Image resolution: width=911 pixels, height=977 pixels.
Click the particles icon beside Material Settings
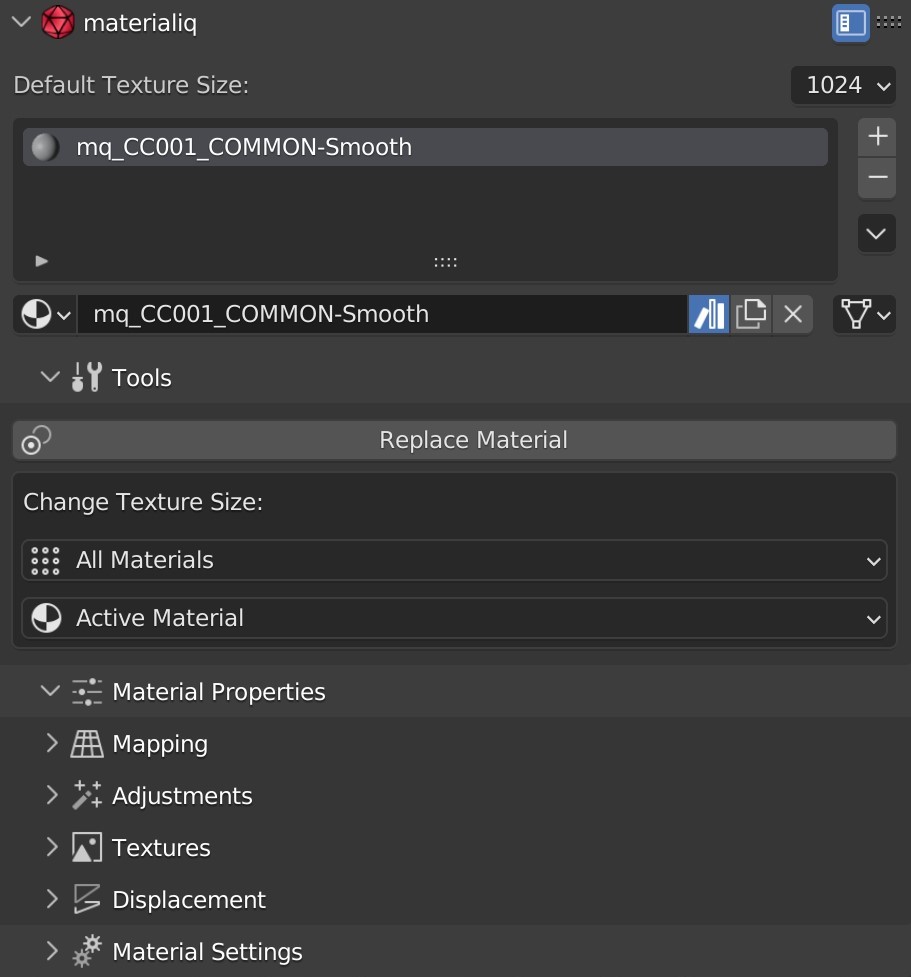[86, 951]
